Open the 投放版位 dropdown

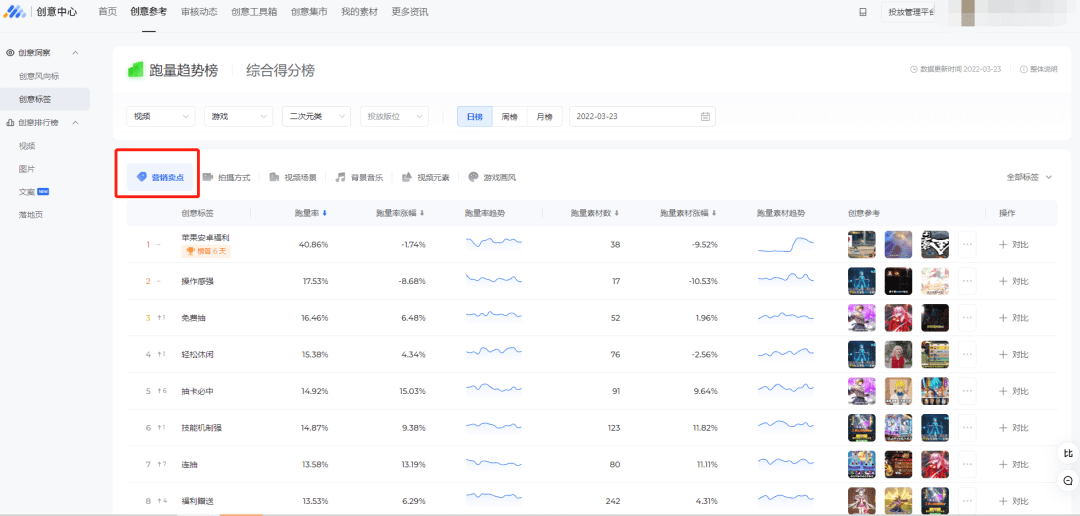tap(395, 116)
